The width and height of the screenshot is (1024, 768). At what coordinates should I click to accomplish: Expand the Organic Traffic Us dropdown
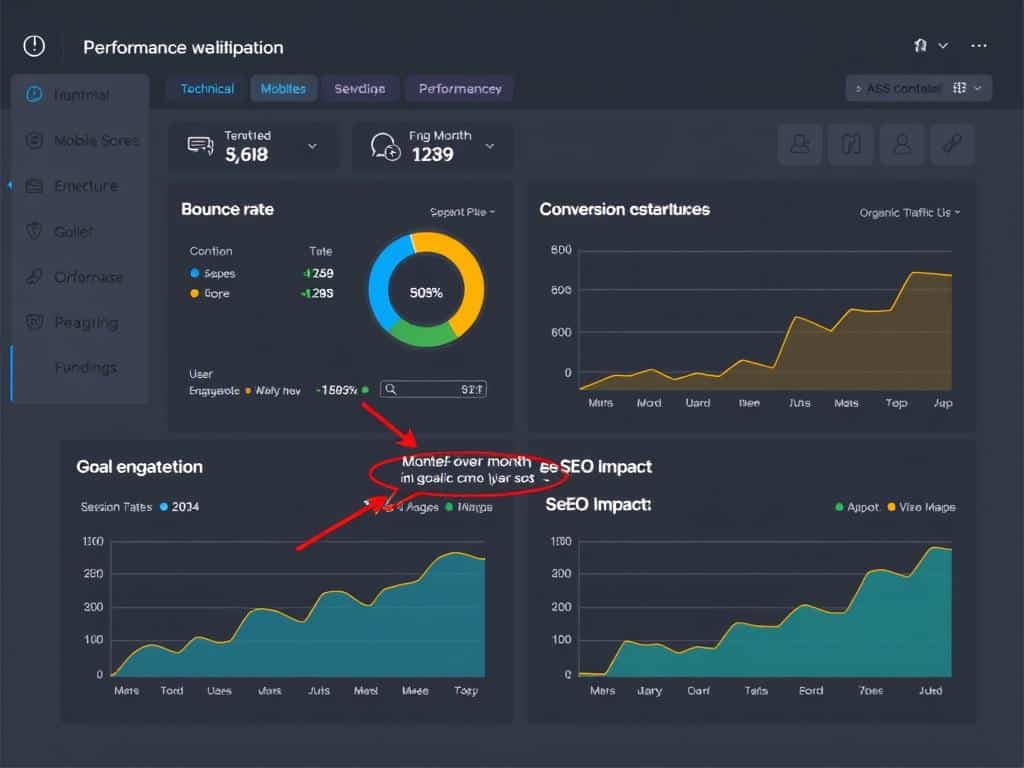coord(909,212)
